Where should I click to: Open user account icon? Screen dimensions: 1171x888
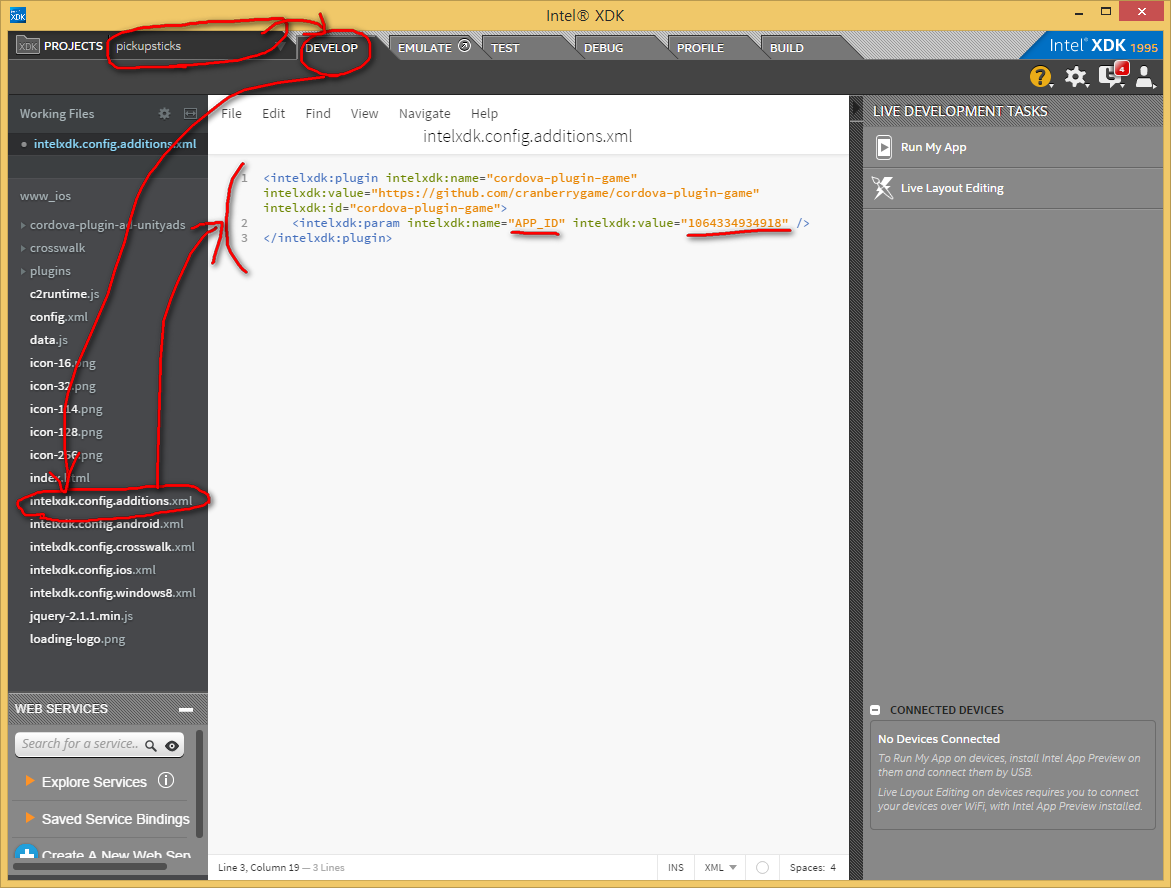point(1144,75)
